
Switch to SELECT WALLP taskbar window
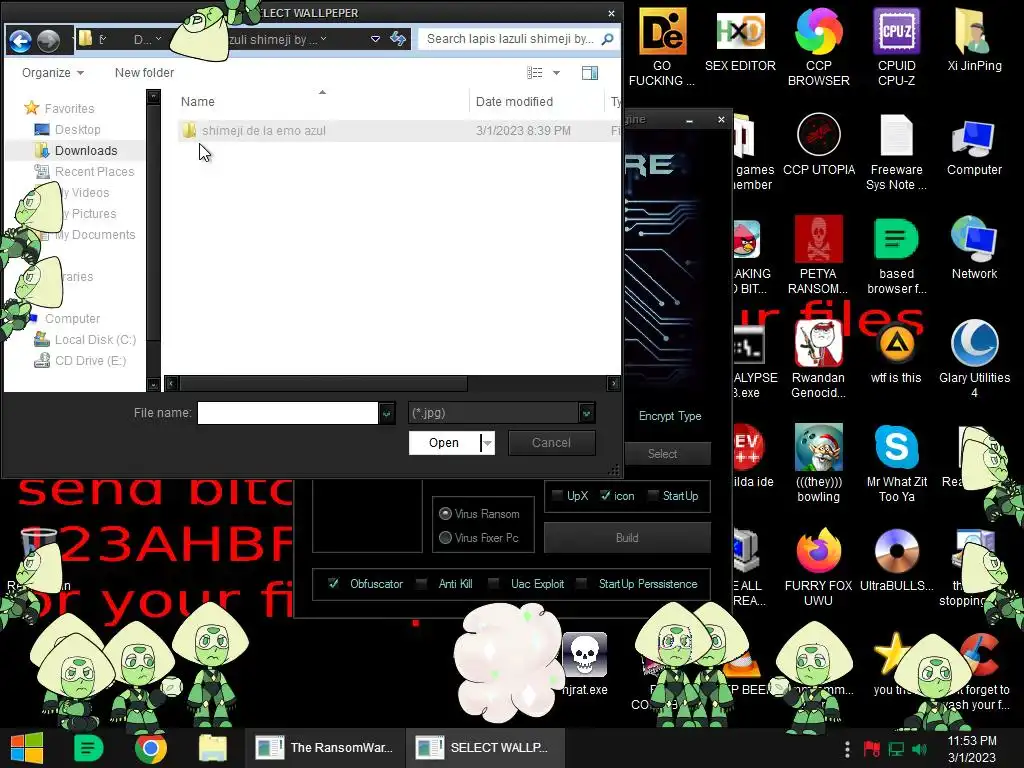pyautogui.click(x=485, y=748)
